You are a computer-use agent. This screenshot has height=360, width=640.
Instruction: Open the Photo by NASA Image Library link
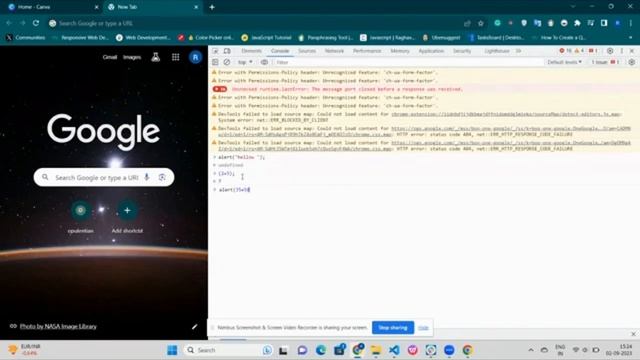point(58,326)
